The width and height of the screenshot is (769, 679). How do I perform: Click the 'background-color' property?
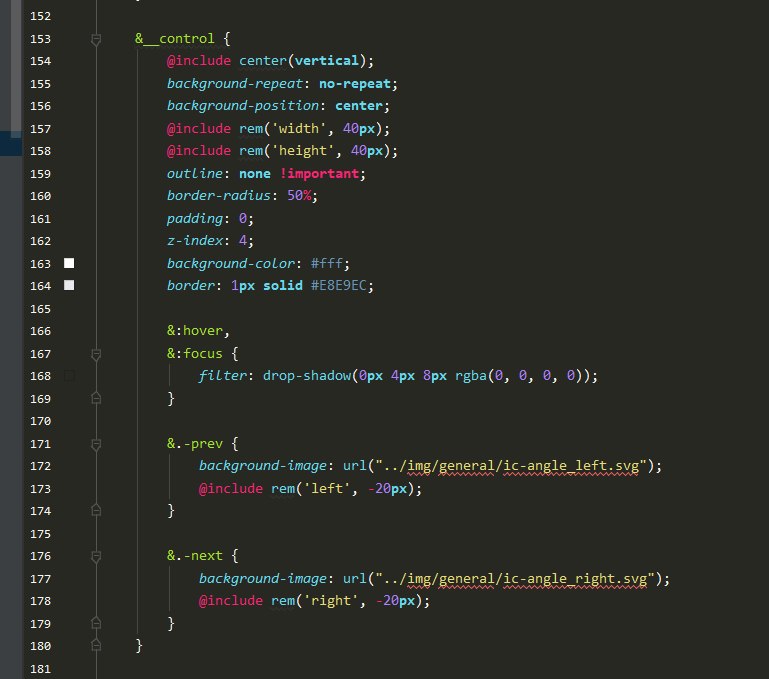point(231,263)
